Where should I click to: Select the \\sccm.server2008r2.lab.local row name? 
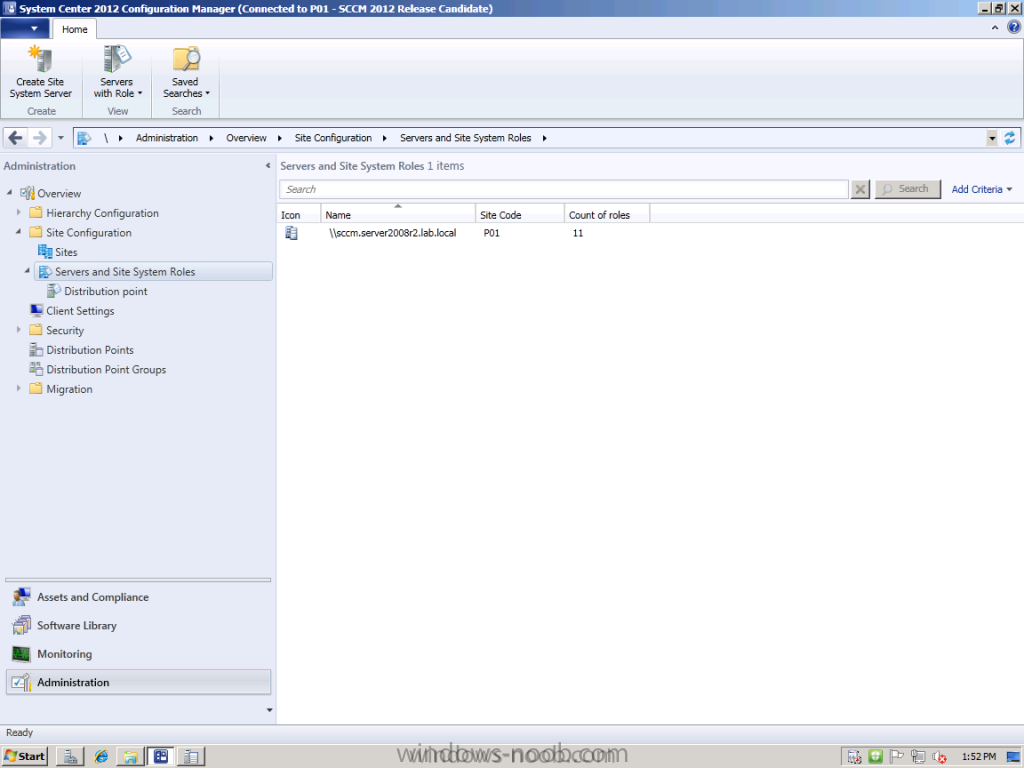pos(392,233)
